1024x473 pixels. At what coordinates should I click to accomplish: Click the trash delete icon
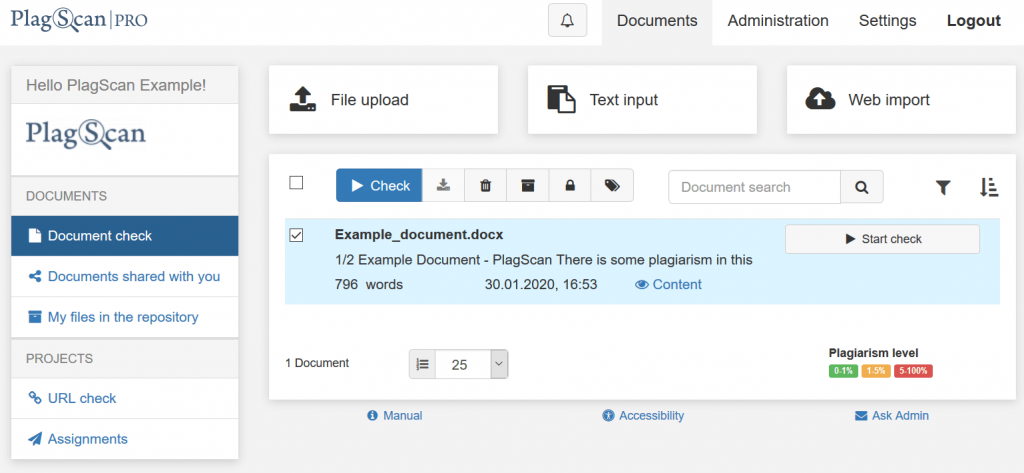click(x=485, y=186)
